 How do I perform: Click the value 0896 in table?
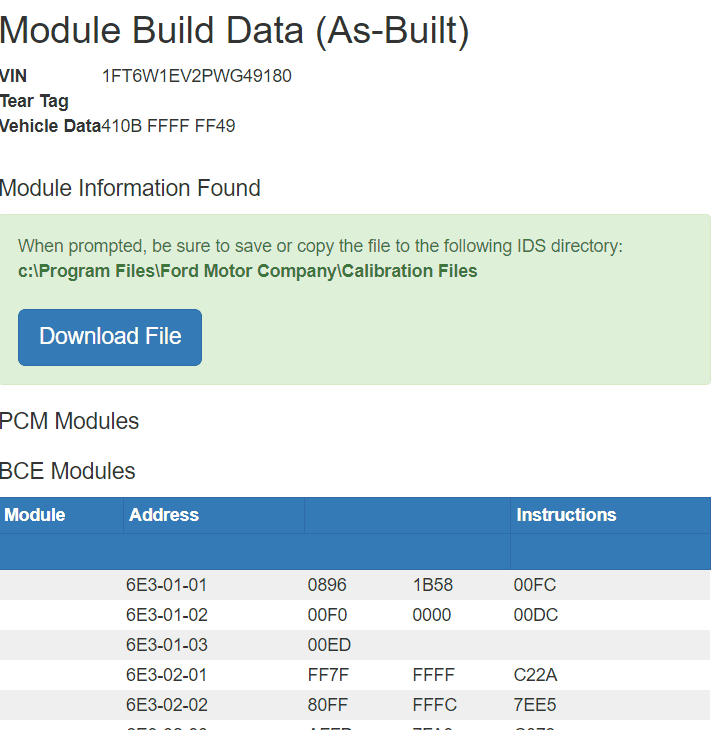click(x=328, y=585)
